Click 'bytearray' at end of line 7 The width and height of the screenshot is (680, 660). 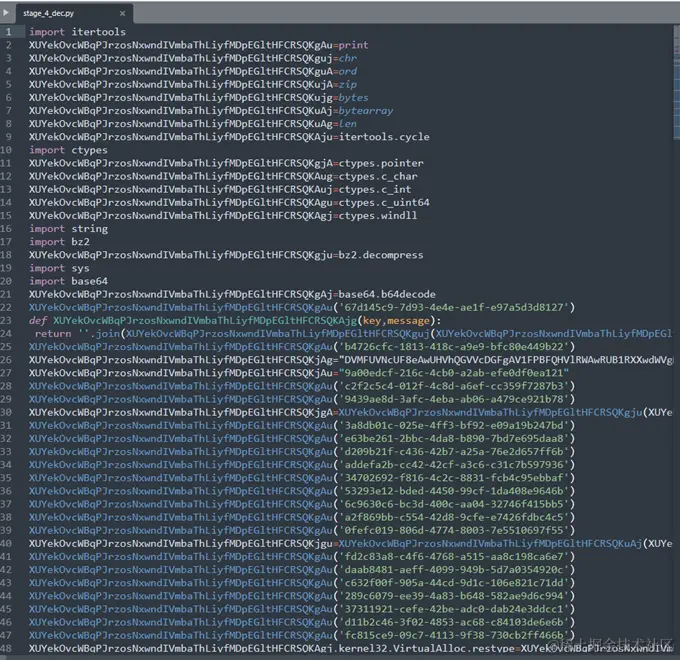click(366, 111)
